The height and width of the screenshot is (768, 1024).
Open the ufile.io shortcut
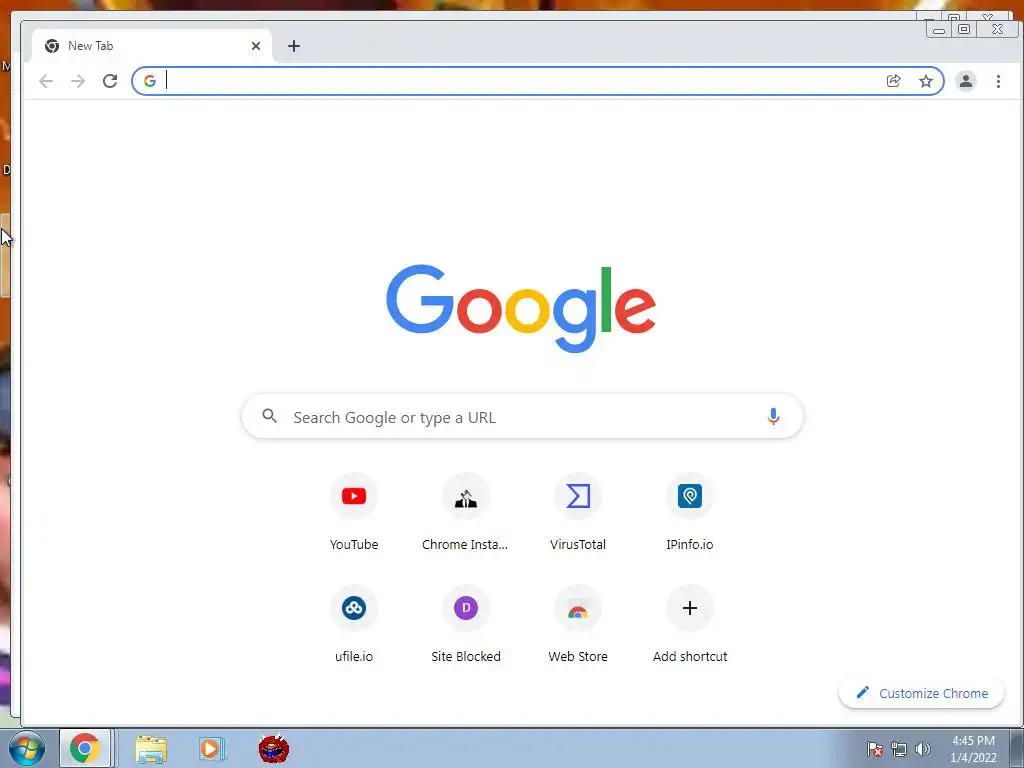[x=354, y=626]
